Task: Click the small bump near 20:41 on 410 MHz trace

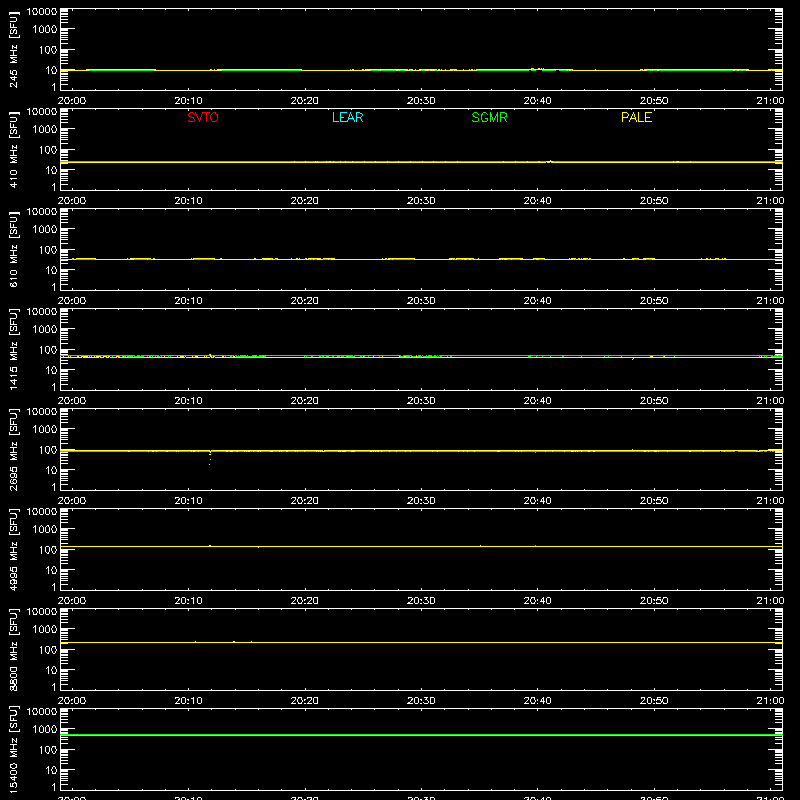Action: click(549, 161)
